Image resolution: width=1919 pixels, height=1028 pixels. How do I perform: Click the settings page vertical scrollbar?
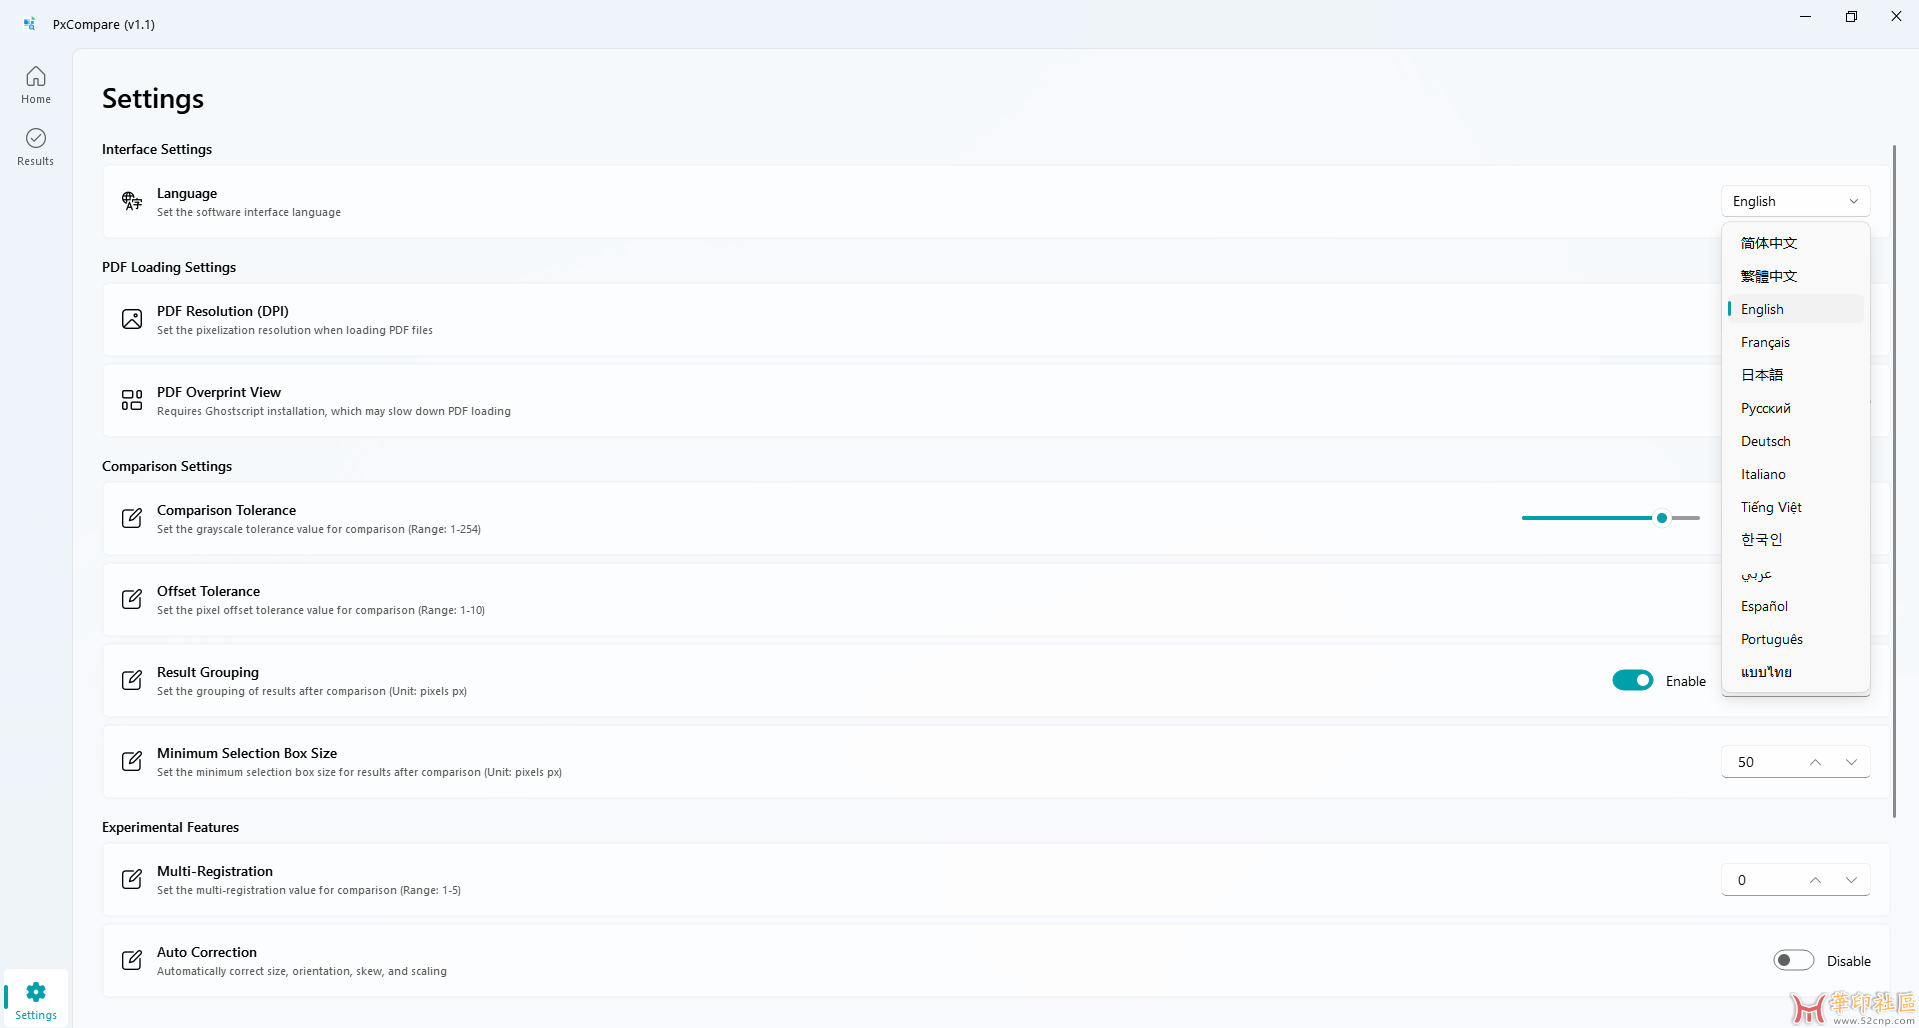1894,480
